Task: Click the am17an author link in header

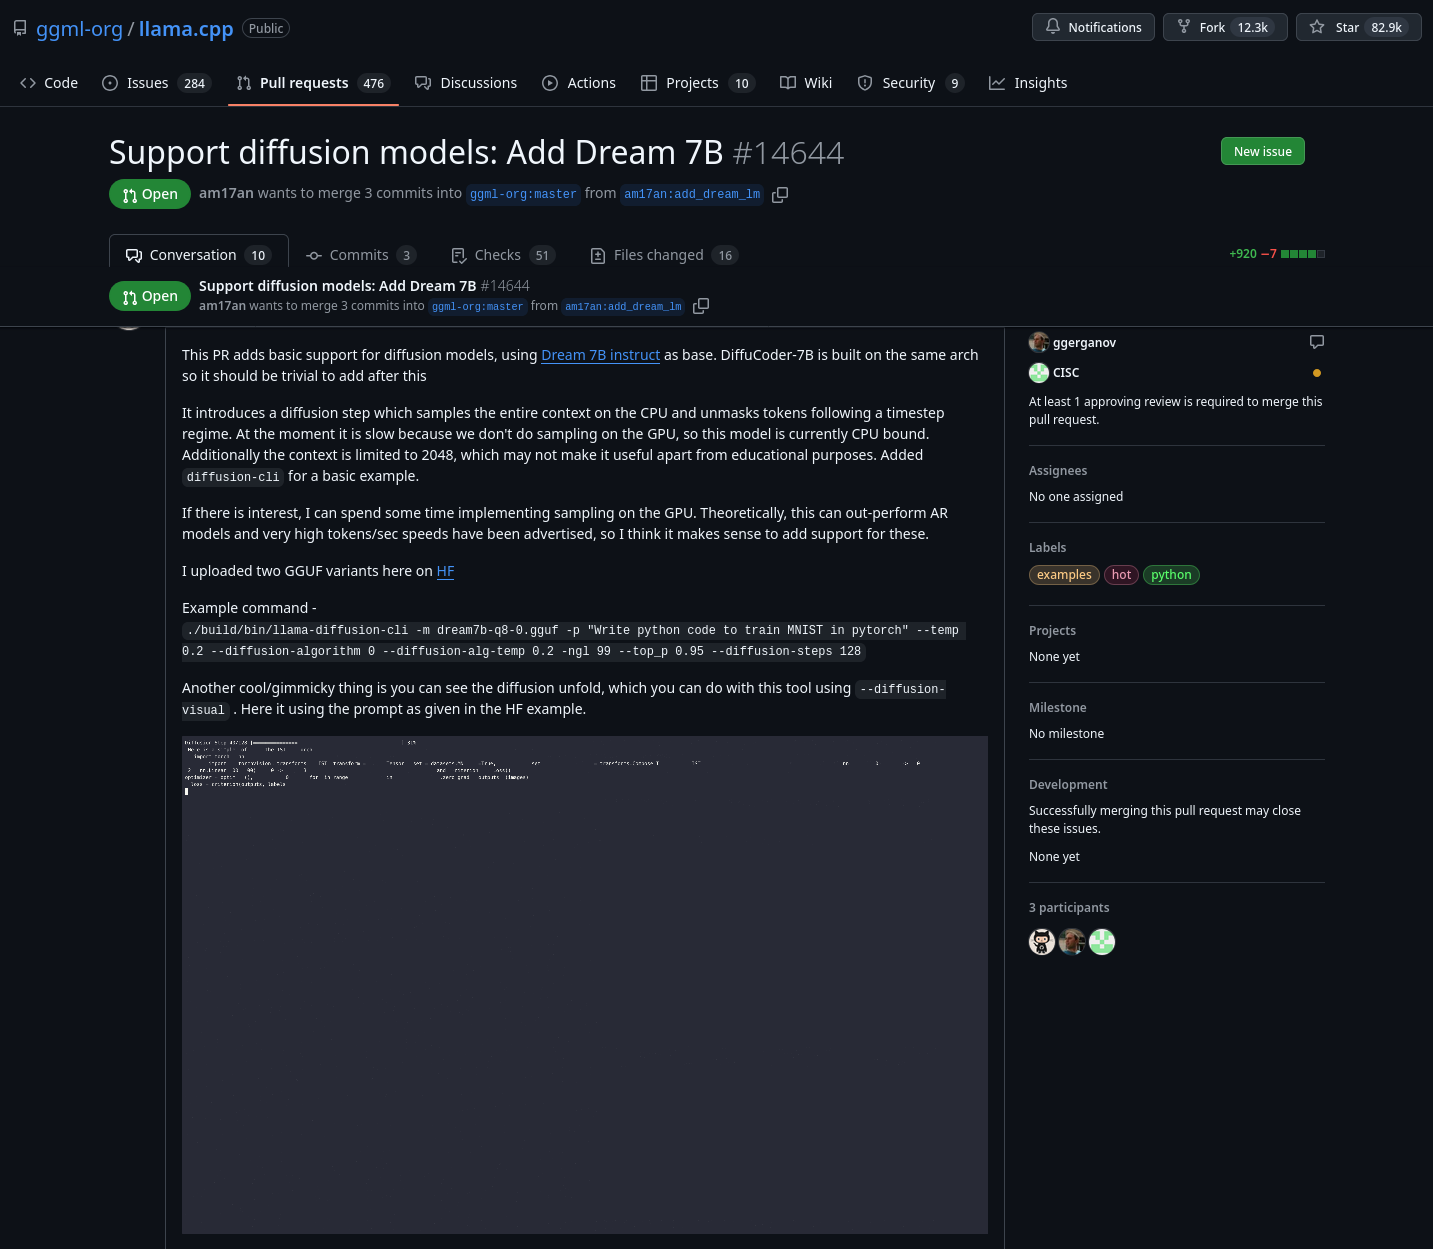Action: point(226,193)
